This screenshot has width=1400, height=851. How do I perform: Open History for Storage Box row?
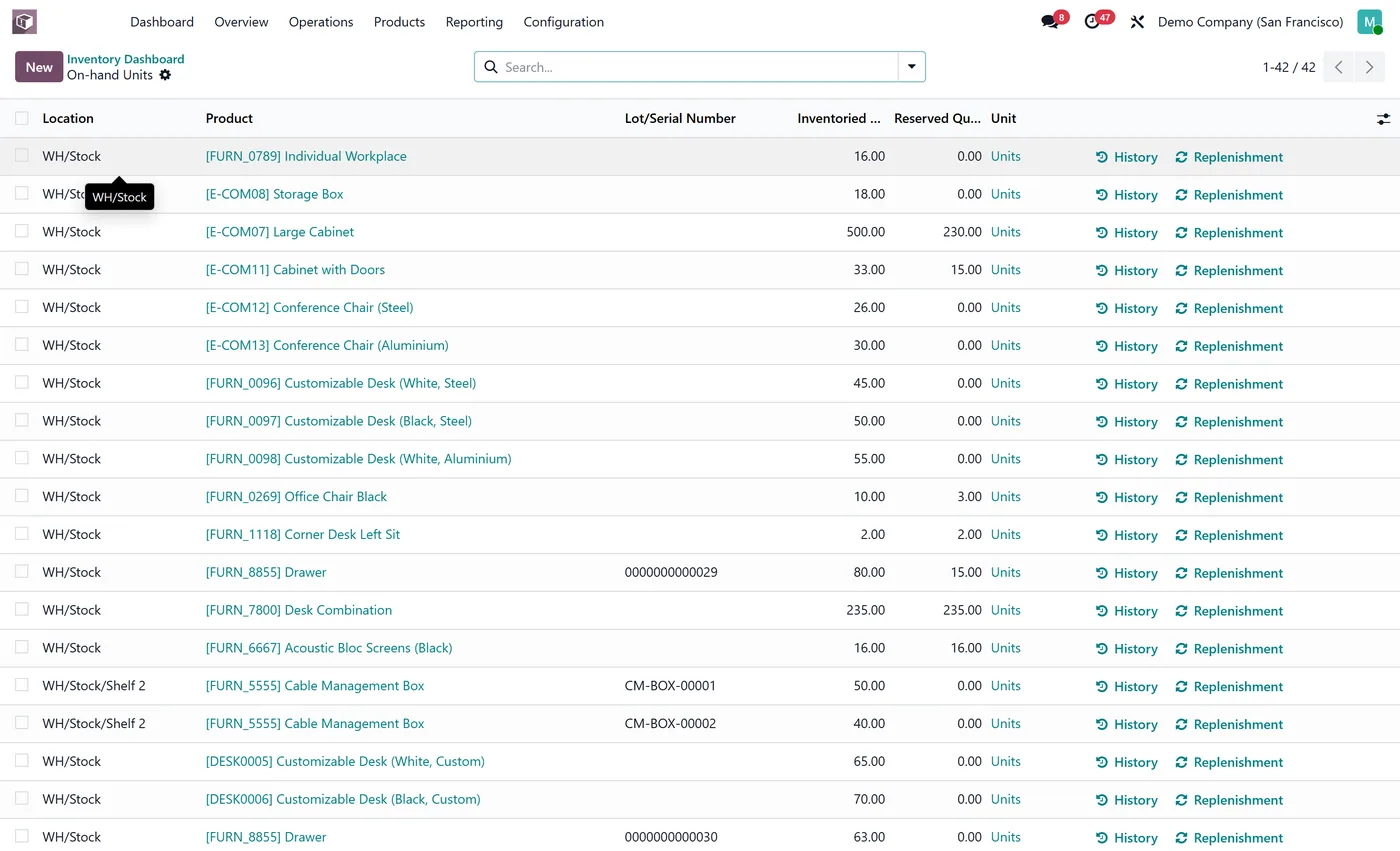[x=1126, y=195]
